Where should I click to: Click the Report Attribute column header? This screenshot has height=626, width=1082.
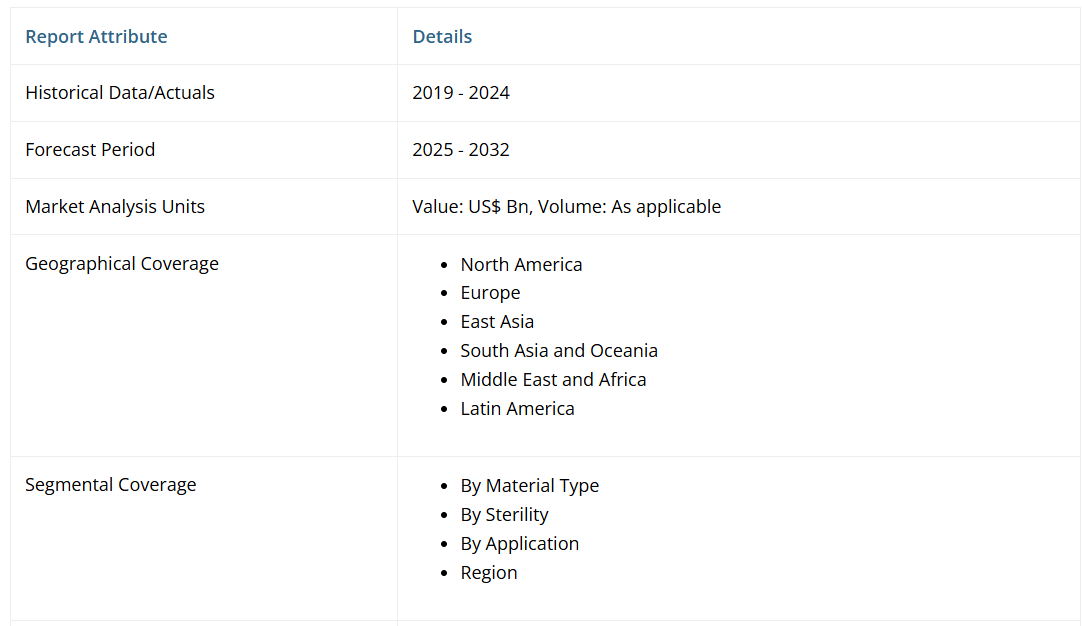96,37
